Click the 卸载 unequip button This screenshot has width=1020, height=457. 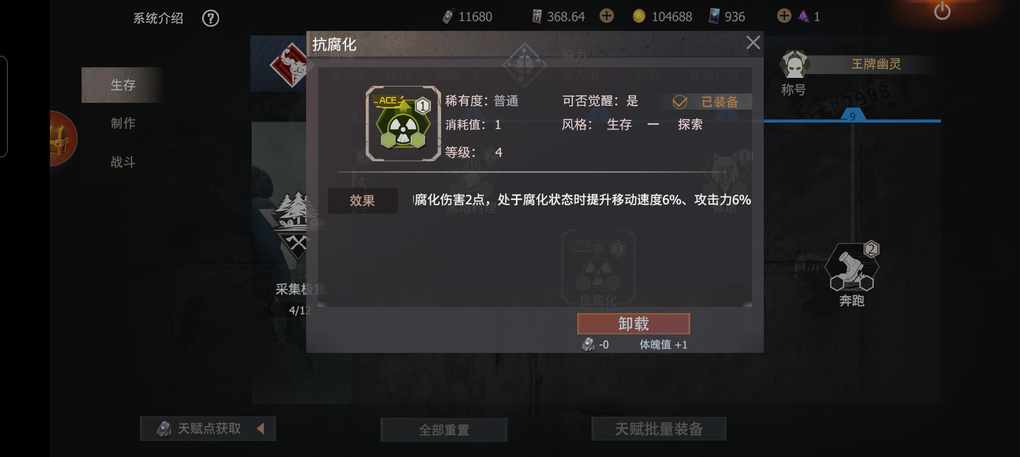pos(633,324)
